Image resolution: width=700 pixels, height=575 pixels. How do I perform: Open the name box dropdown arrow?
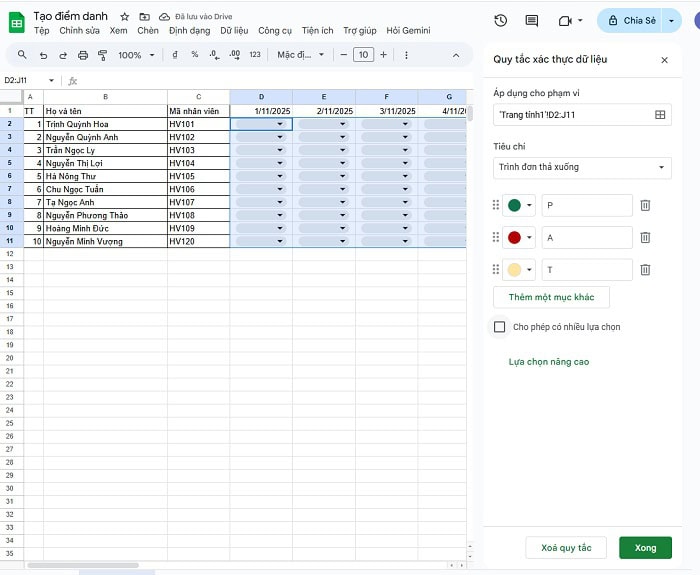[x=51, y=80]
